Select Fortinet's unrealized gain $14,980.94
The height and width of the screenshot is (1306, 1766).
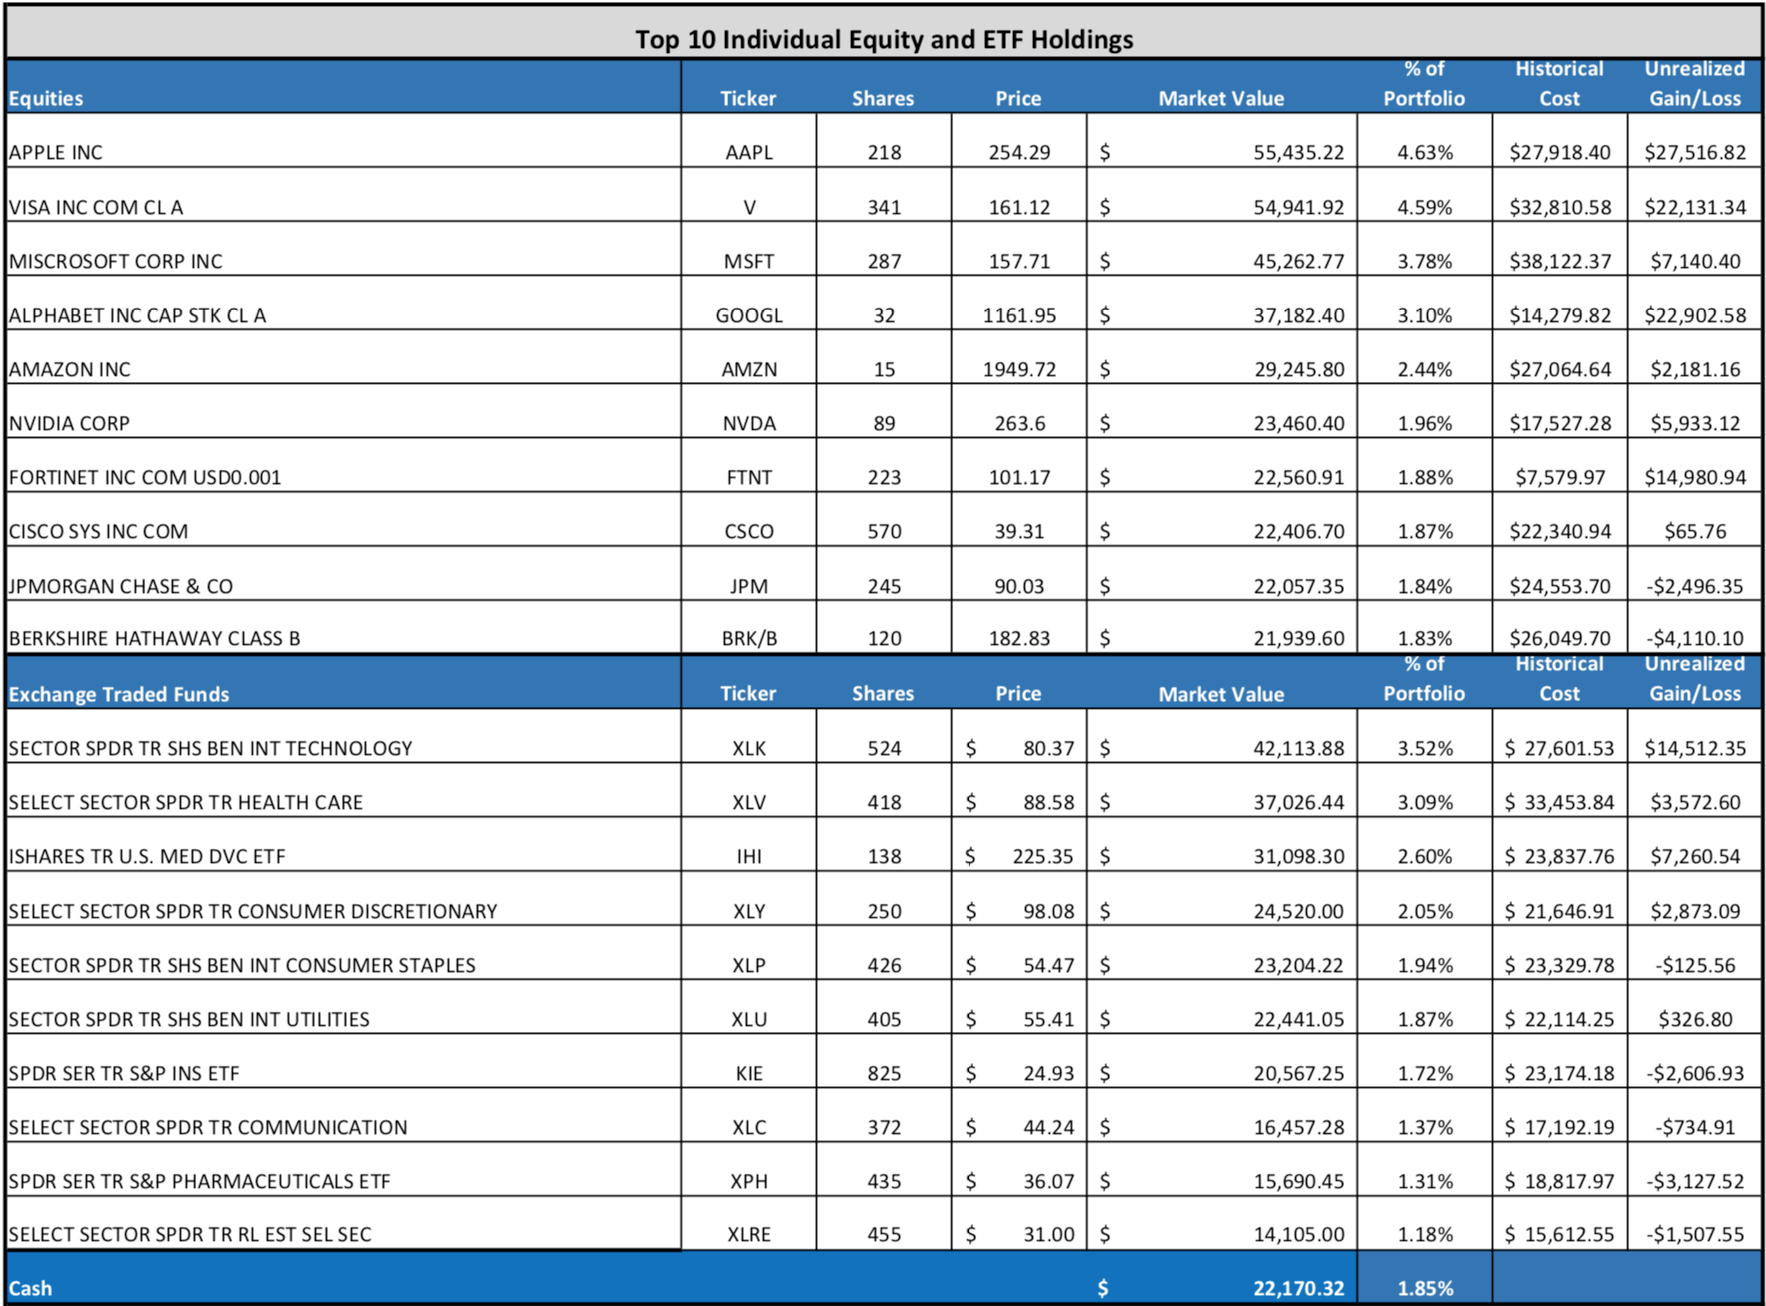[x=1695, y=477]
